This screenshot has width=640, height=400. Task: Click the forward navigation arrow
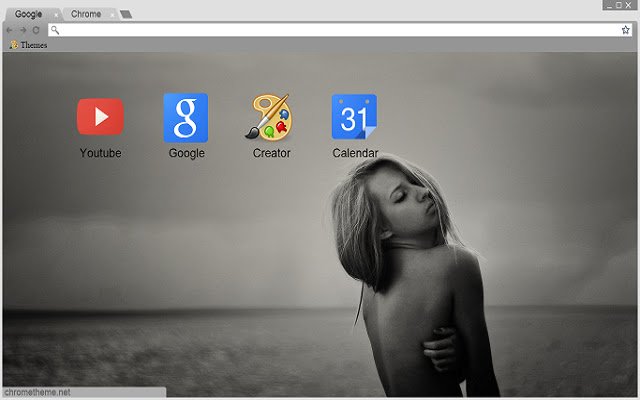point(23,30)
